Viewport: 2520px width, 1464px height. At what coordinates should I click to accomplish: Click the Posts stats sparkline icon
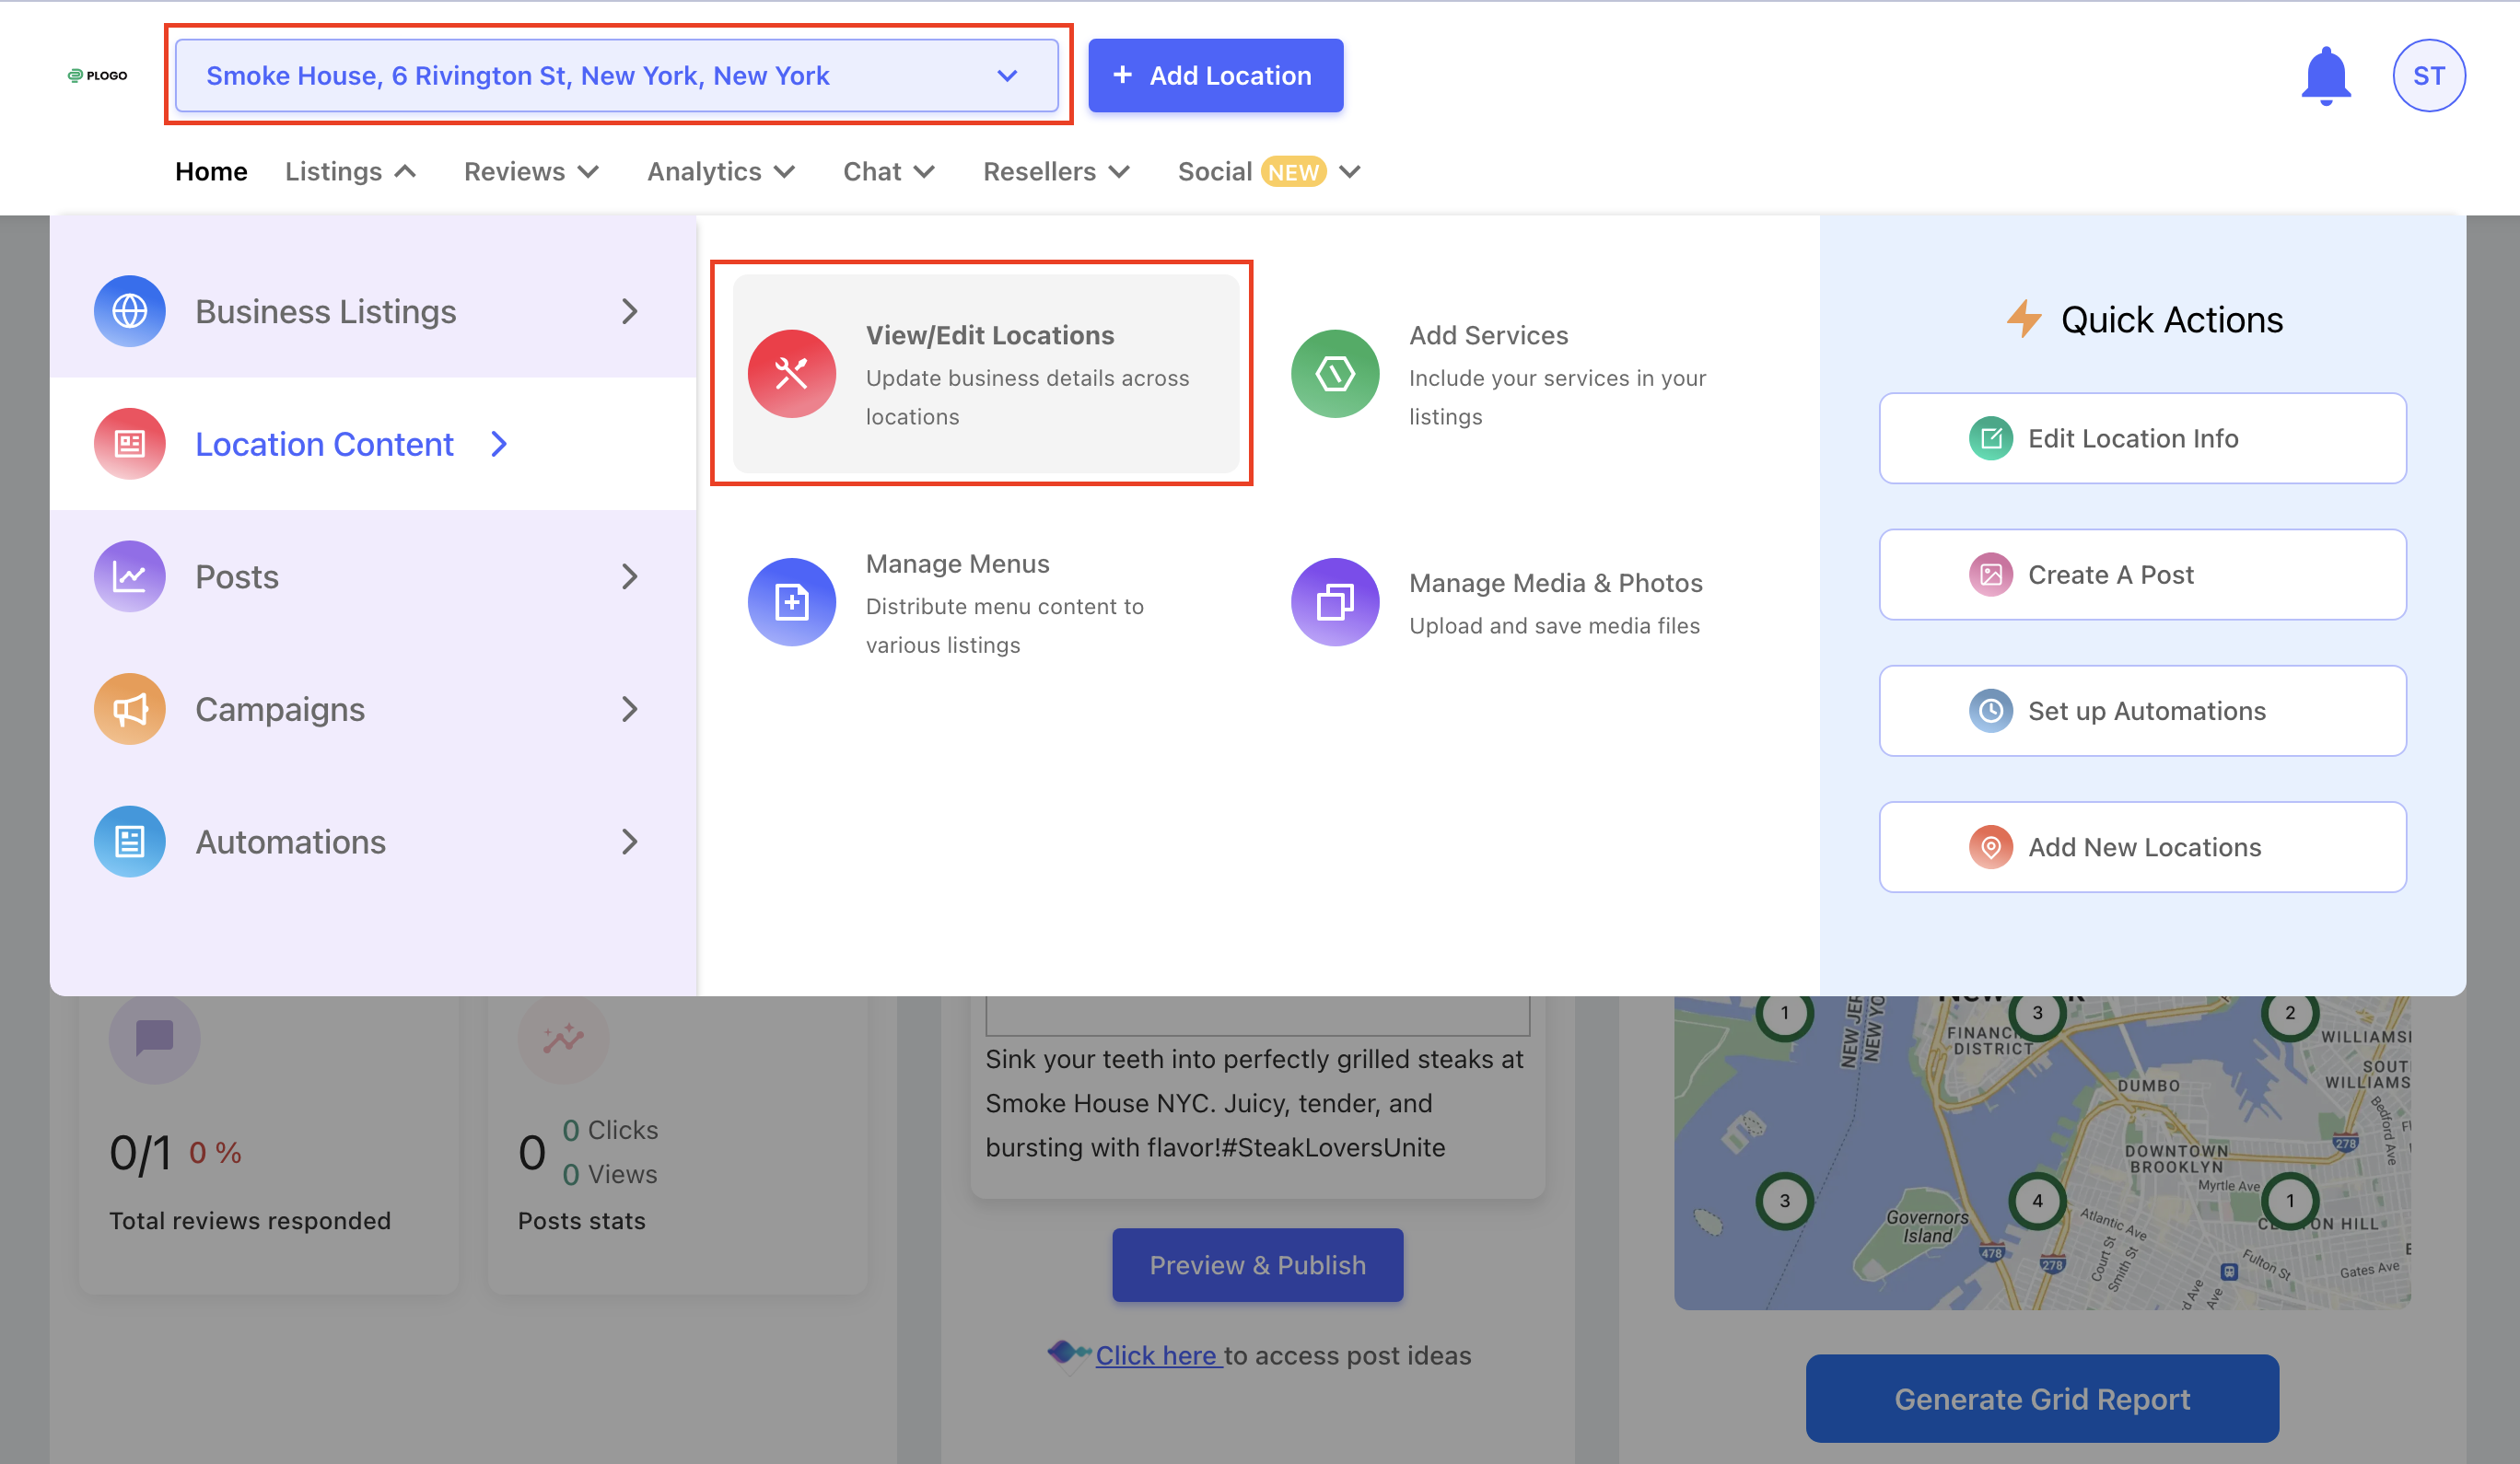(x=563, y=1038)
